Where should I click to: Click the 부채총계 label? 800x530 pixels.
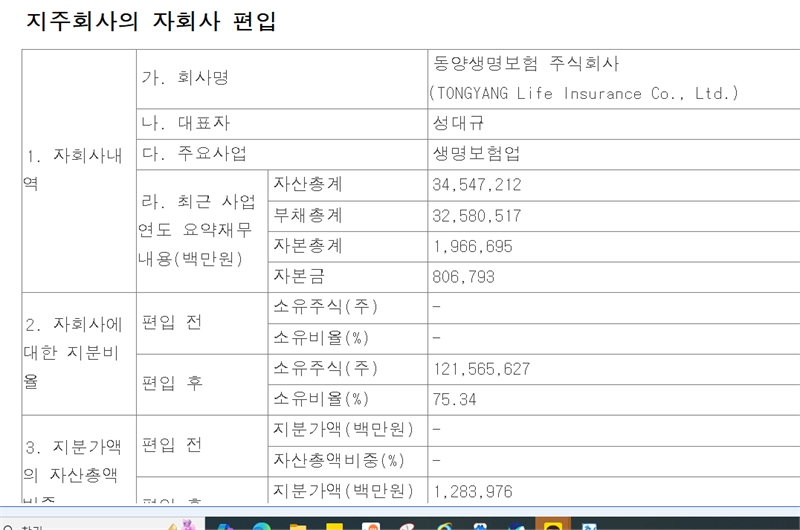308,215
